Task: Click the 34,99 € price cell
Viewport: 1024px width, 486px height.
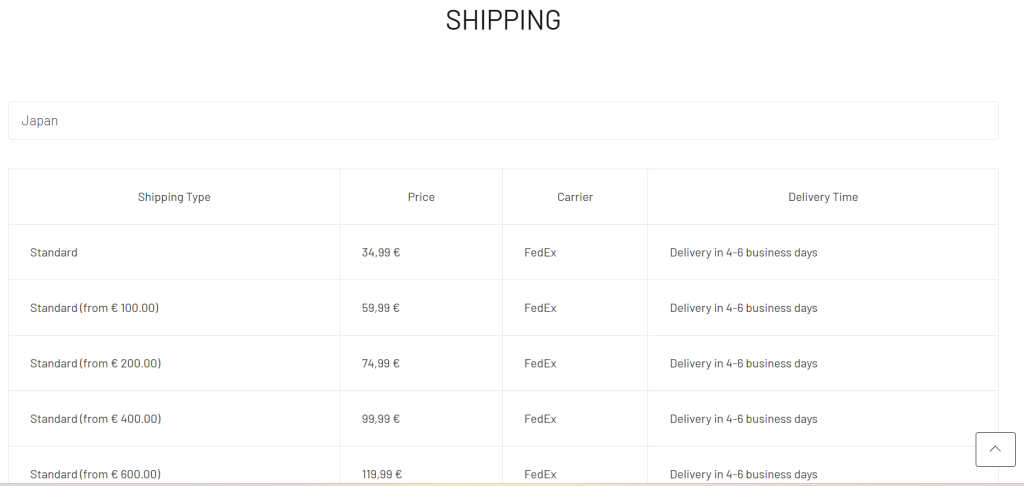Action: (x=381, y=252)
